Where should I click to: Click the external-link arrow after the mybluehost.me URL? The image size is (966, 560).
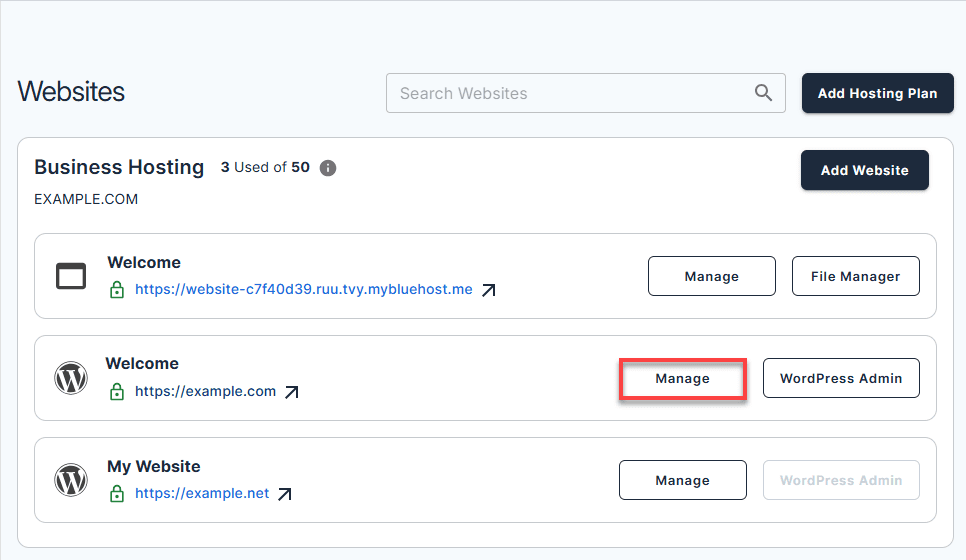click(488, 290)
